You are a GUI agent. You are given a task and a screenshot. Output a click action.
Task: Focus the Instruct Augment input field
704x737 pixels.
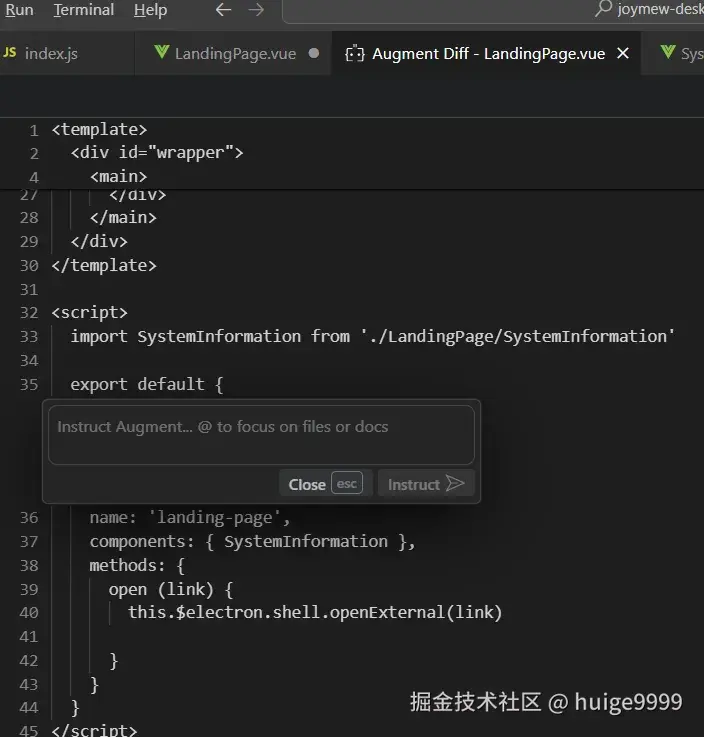pyautogui.click(x=261, y=435)
